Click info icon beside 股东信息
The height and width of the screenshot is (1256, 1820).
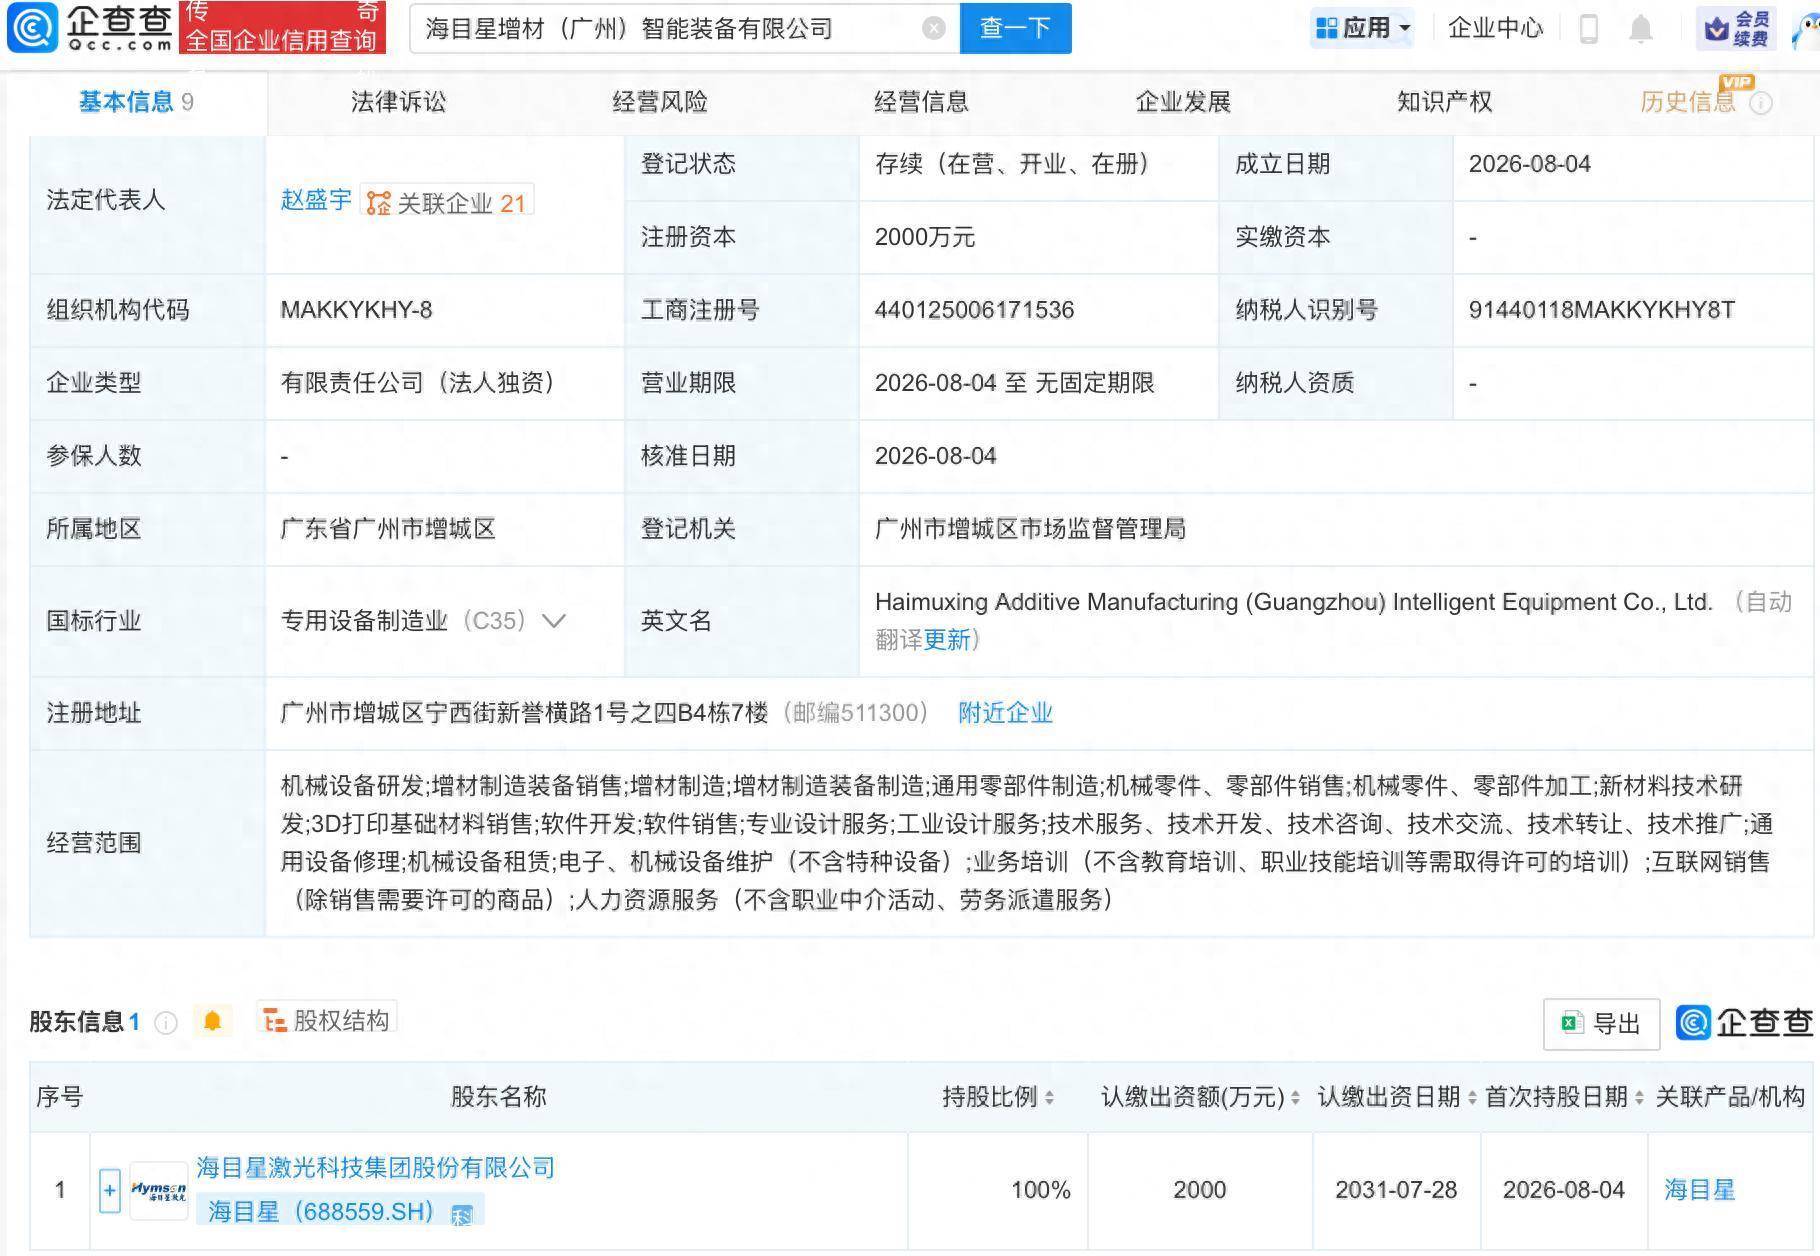pyautogui.click(x=166, y=1022)
